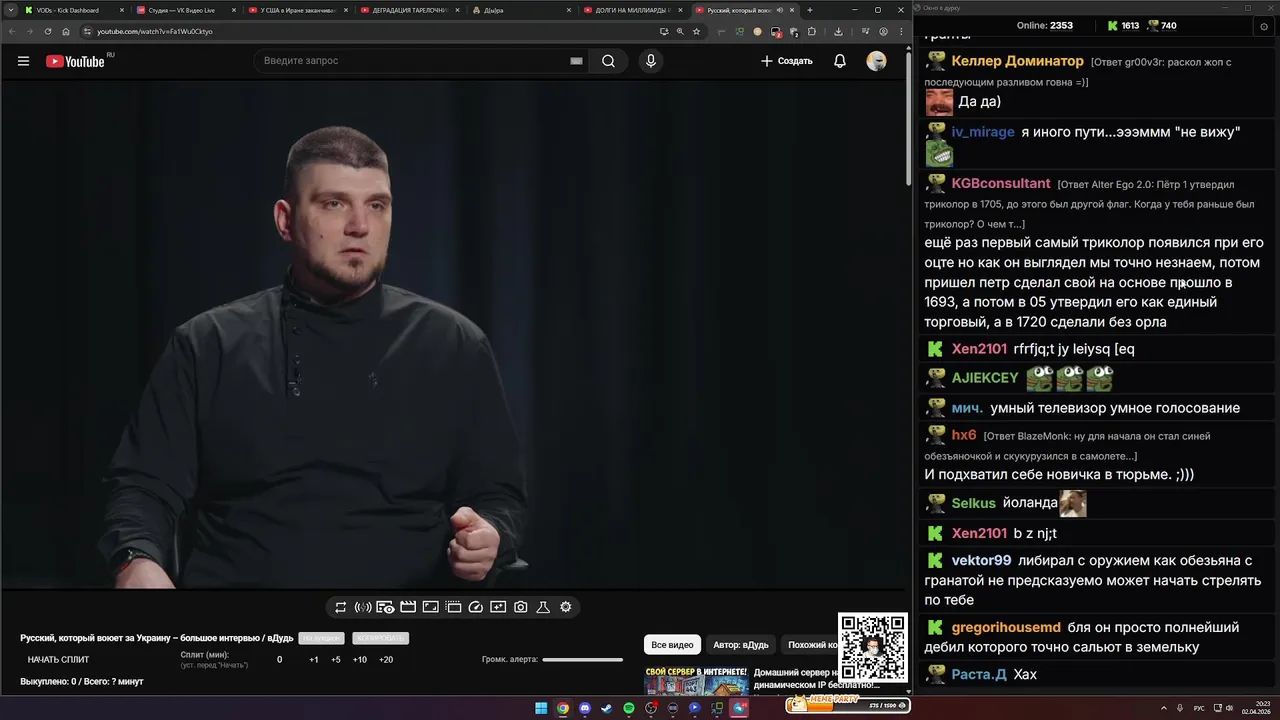Take a screenshot with the camera icon

click(521, 607)
